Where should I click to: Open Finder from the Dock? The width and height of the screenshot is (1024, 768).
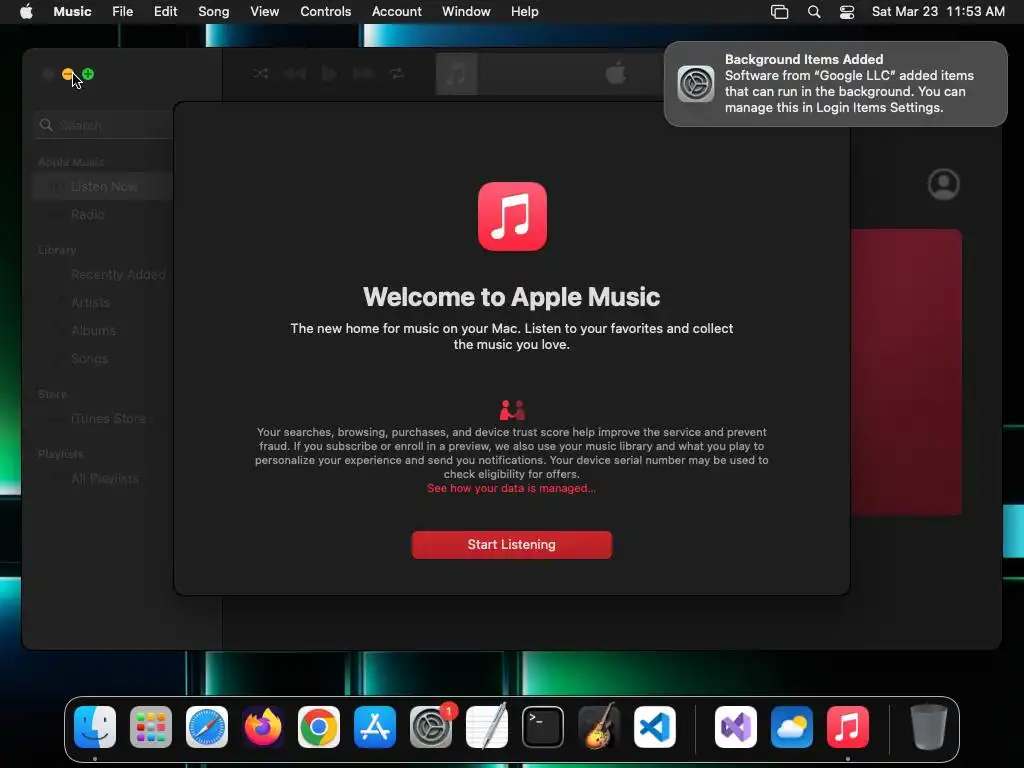tap(95, 727)
